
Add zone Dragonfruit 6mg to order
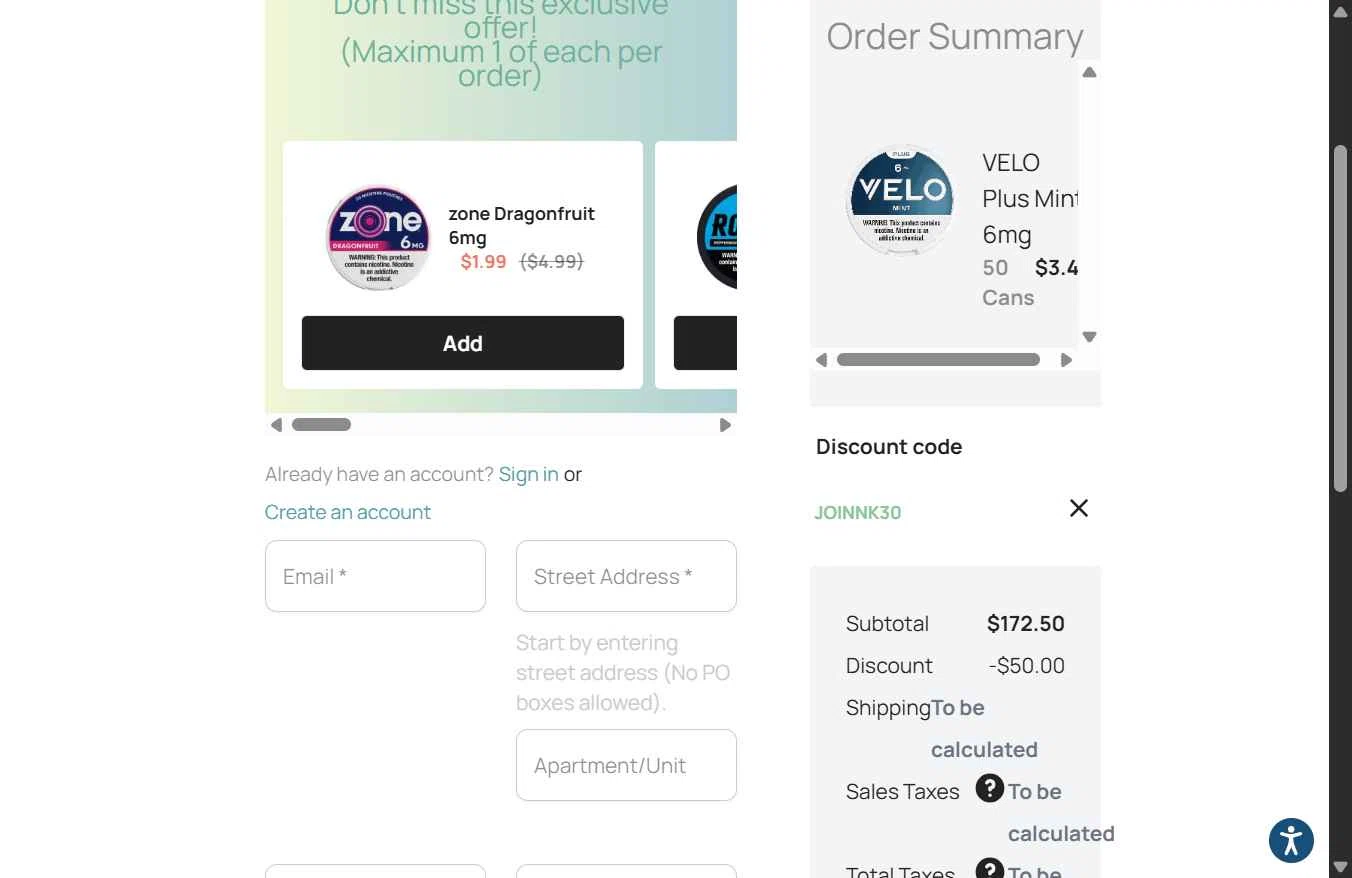[462, 343]
